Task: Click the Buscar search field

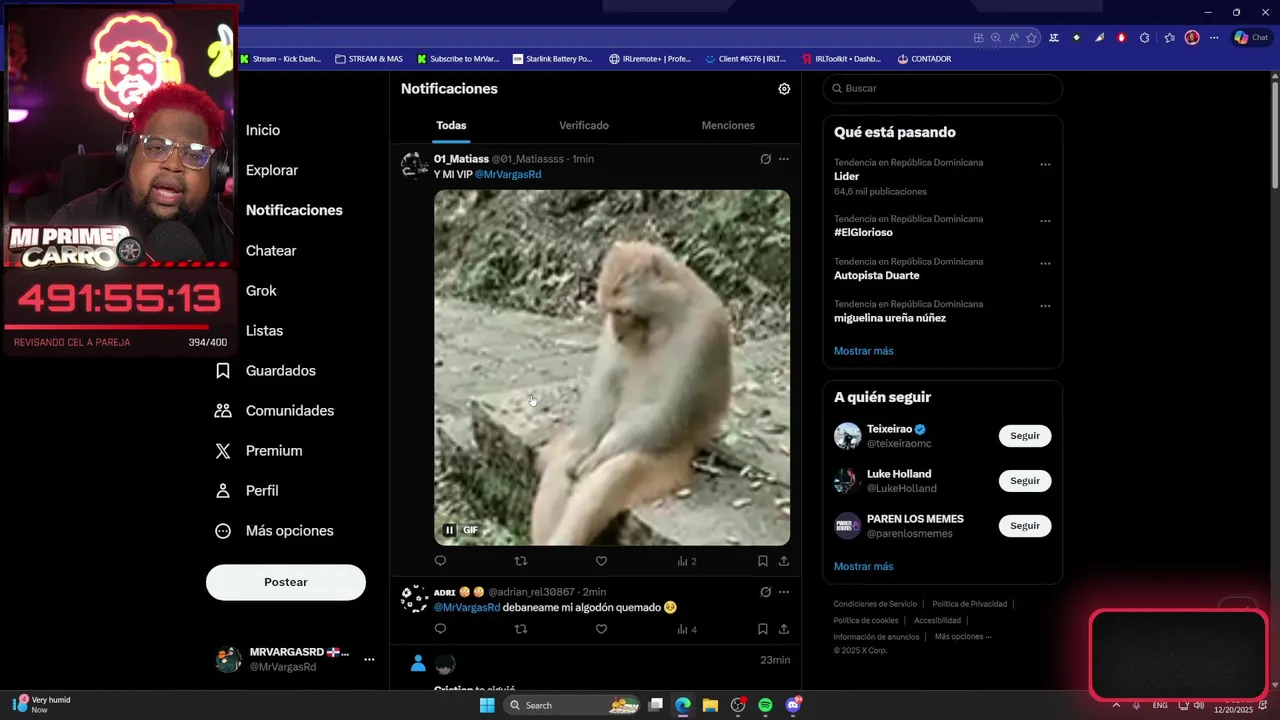Action: [942, 88]
